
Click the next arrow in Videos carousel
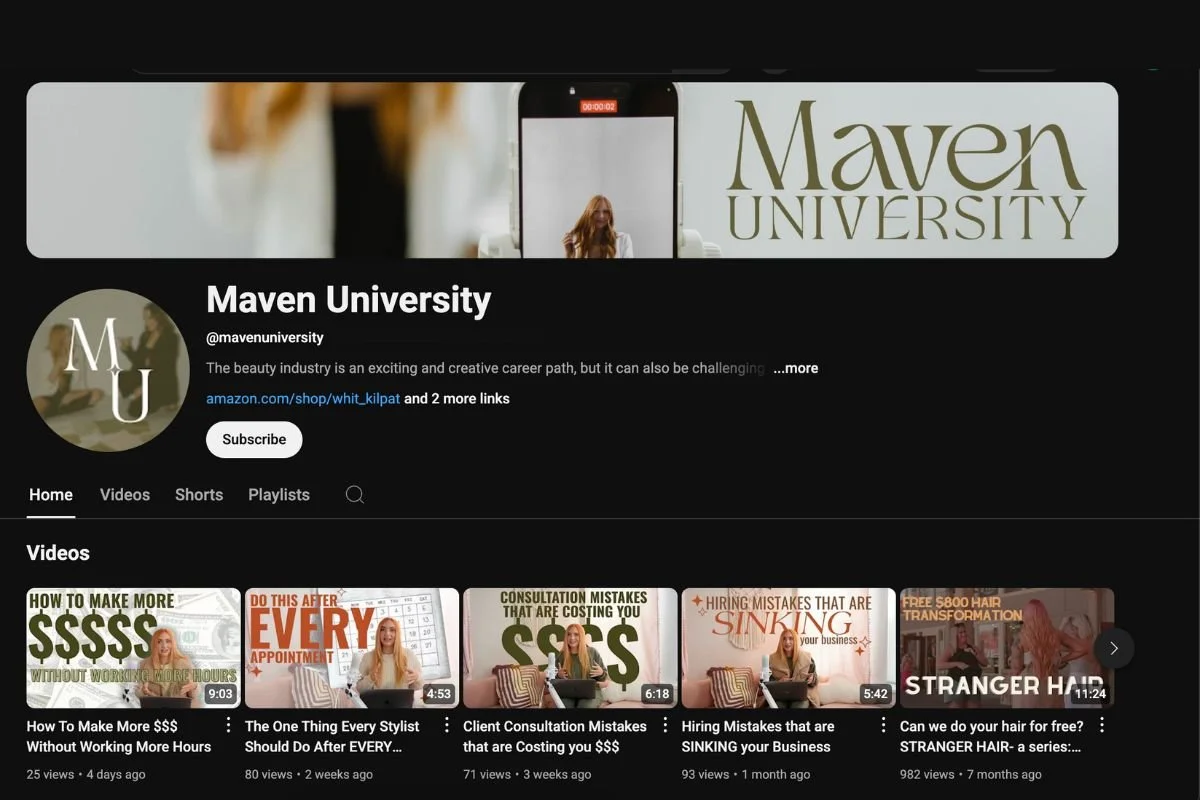[1114, 648]
